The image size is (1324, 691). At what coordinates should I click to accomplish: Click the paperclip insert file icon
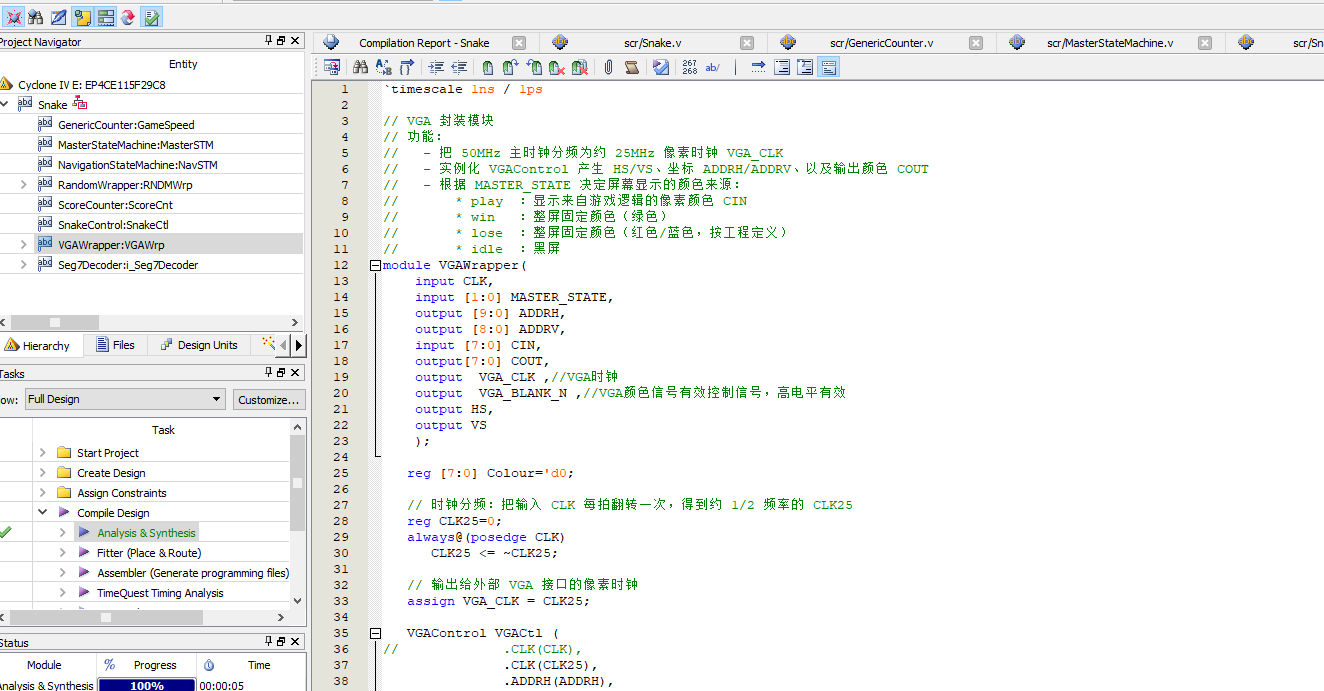[x=608, y=67]
